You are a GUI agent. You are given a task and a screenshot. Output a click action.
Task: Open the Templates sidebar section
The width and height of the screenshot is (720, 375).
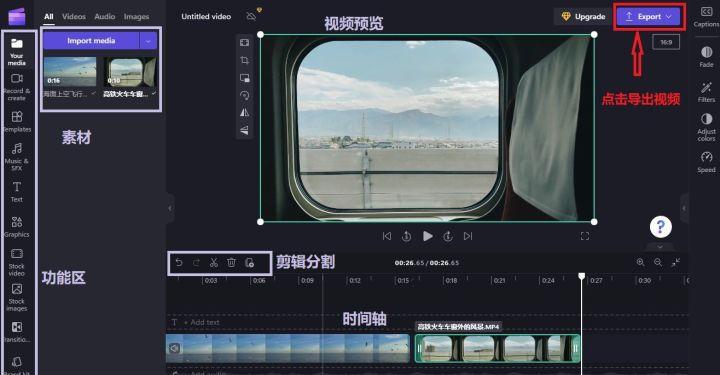coord(17,122)
